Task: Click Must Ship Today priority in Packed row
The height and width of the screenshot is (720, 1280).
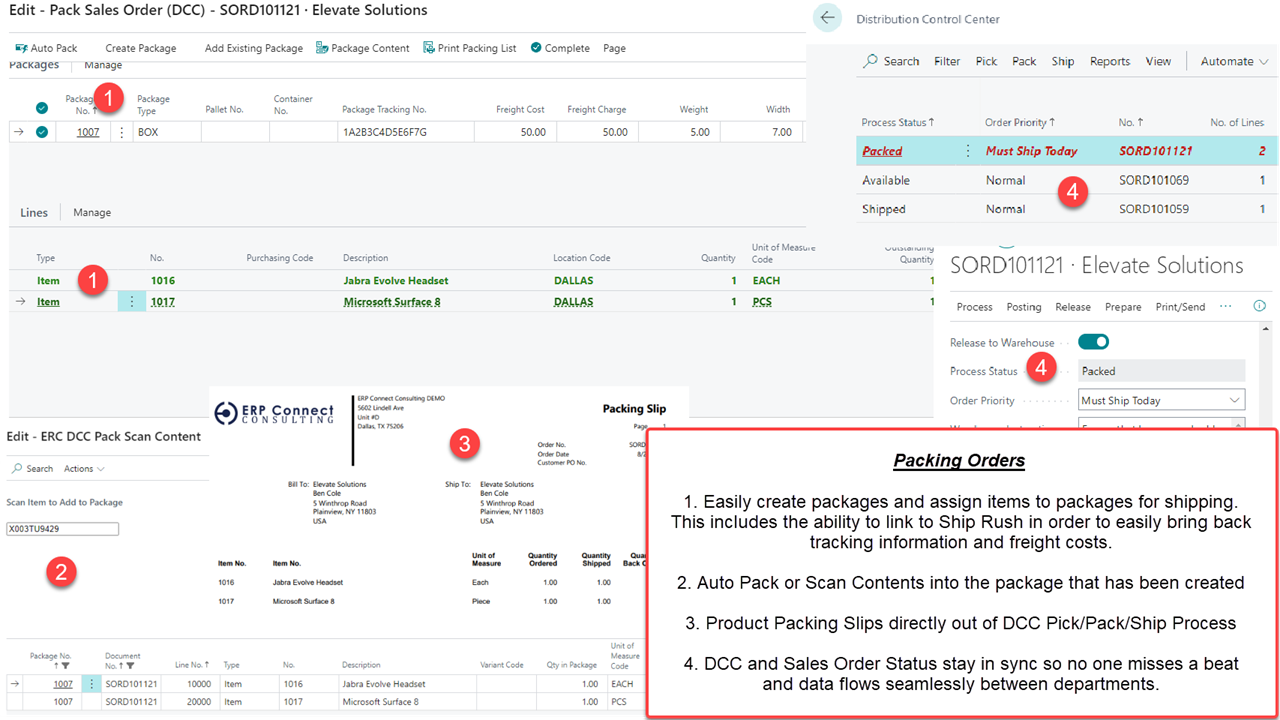Action: pos(1032,151)
